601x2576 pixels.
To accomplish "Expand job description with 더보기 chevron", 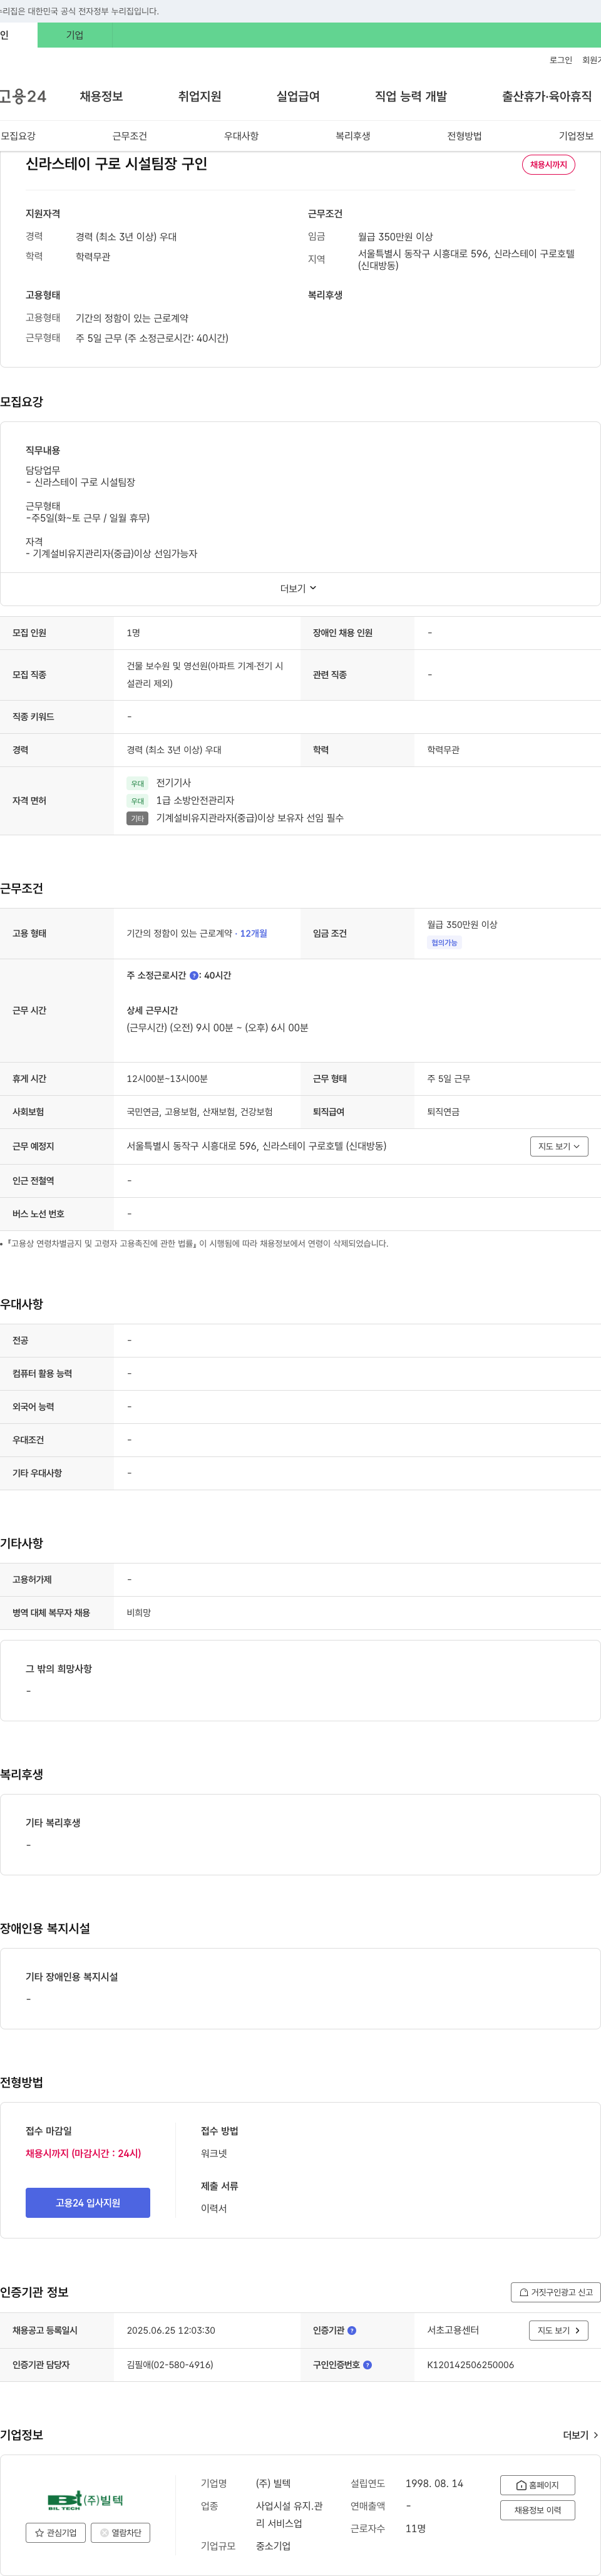I will point(299,589).
